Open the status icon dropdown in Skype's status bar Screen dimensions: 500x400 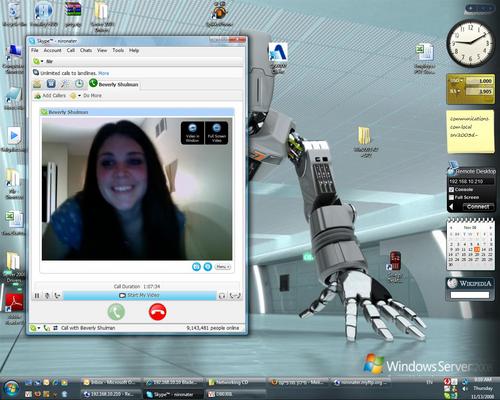pos(35,328)
